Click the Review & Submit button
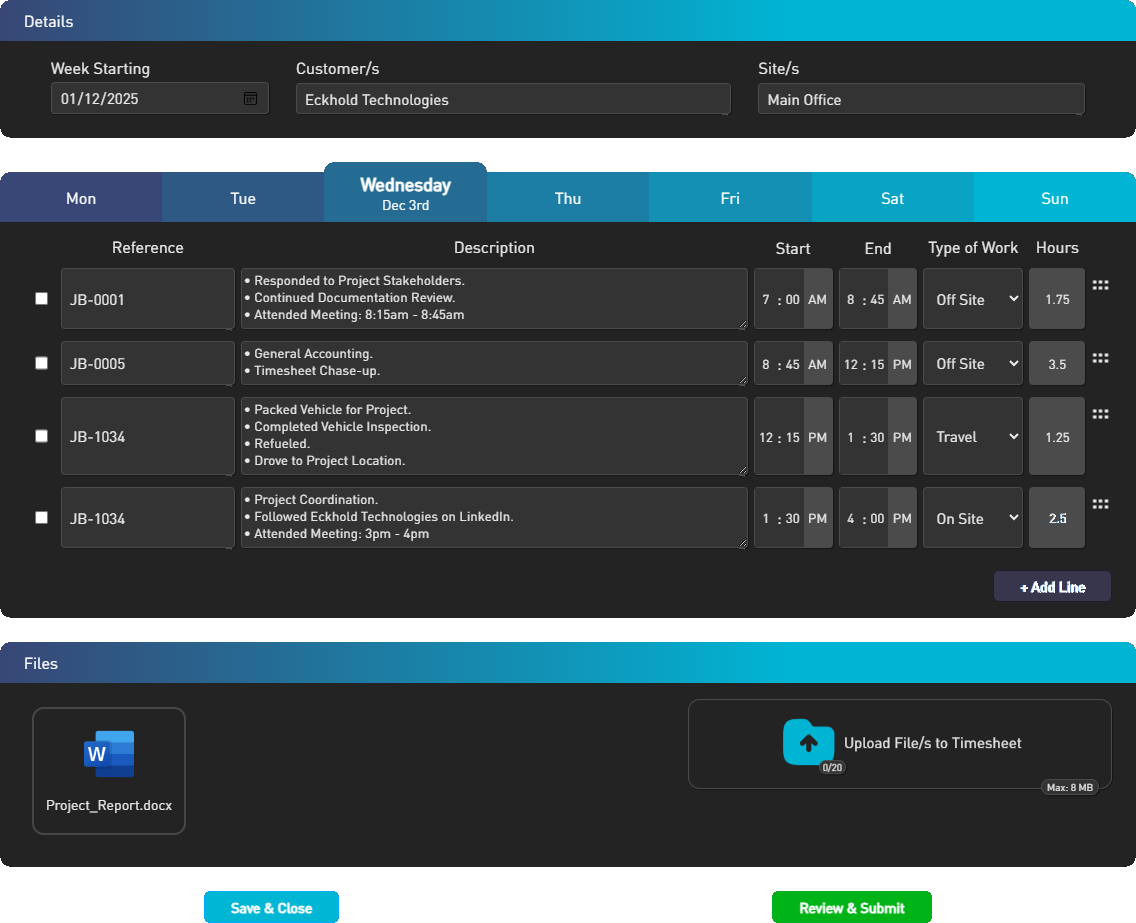Viewport: 1136px width, 923px height. (x=851, y=907)
